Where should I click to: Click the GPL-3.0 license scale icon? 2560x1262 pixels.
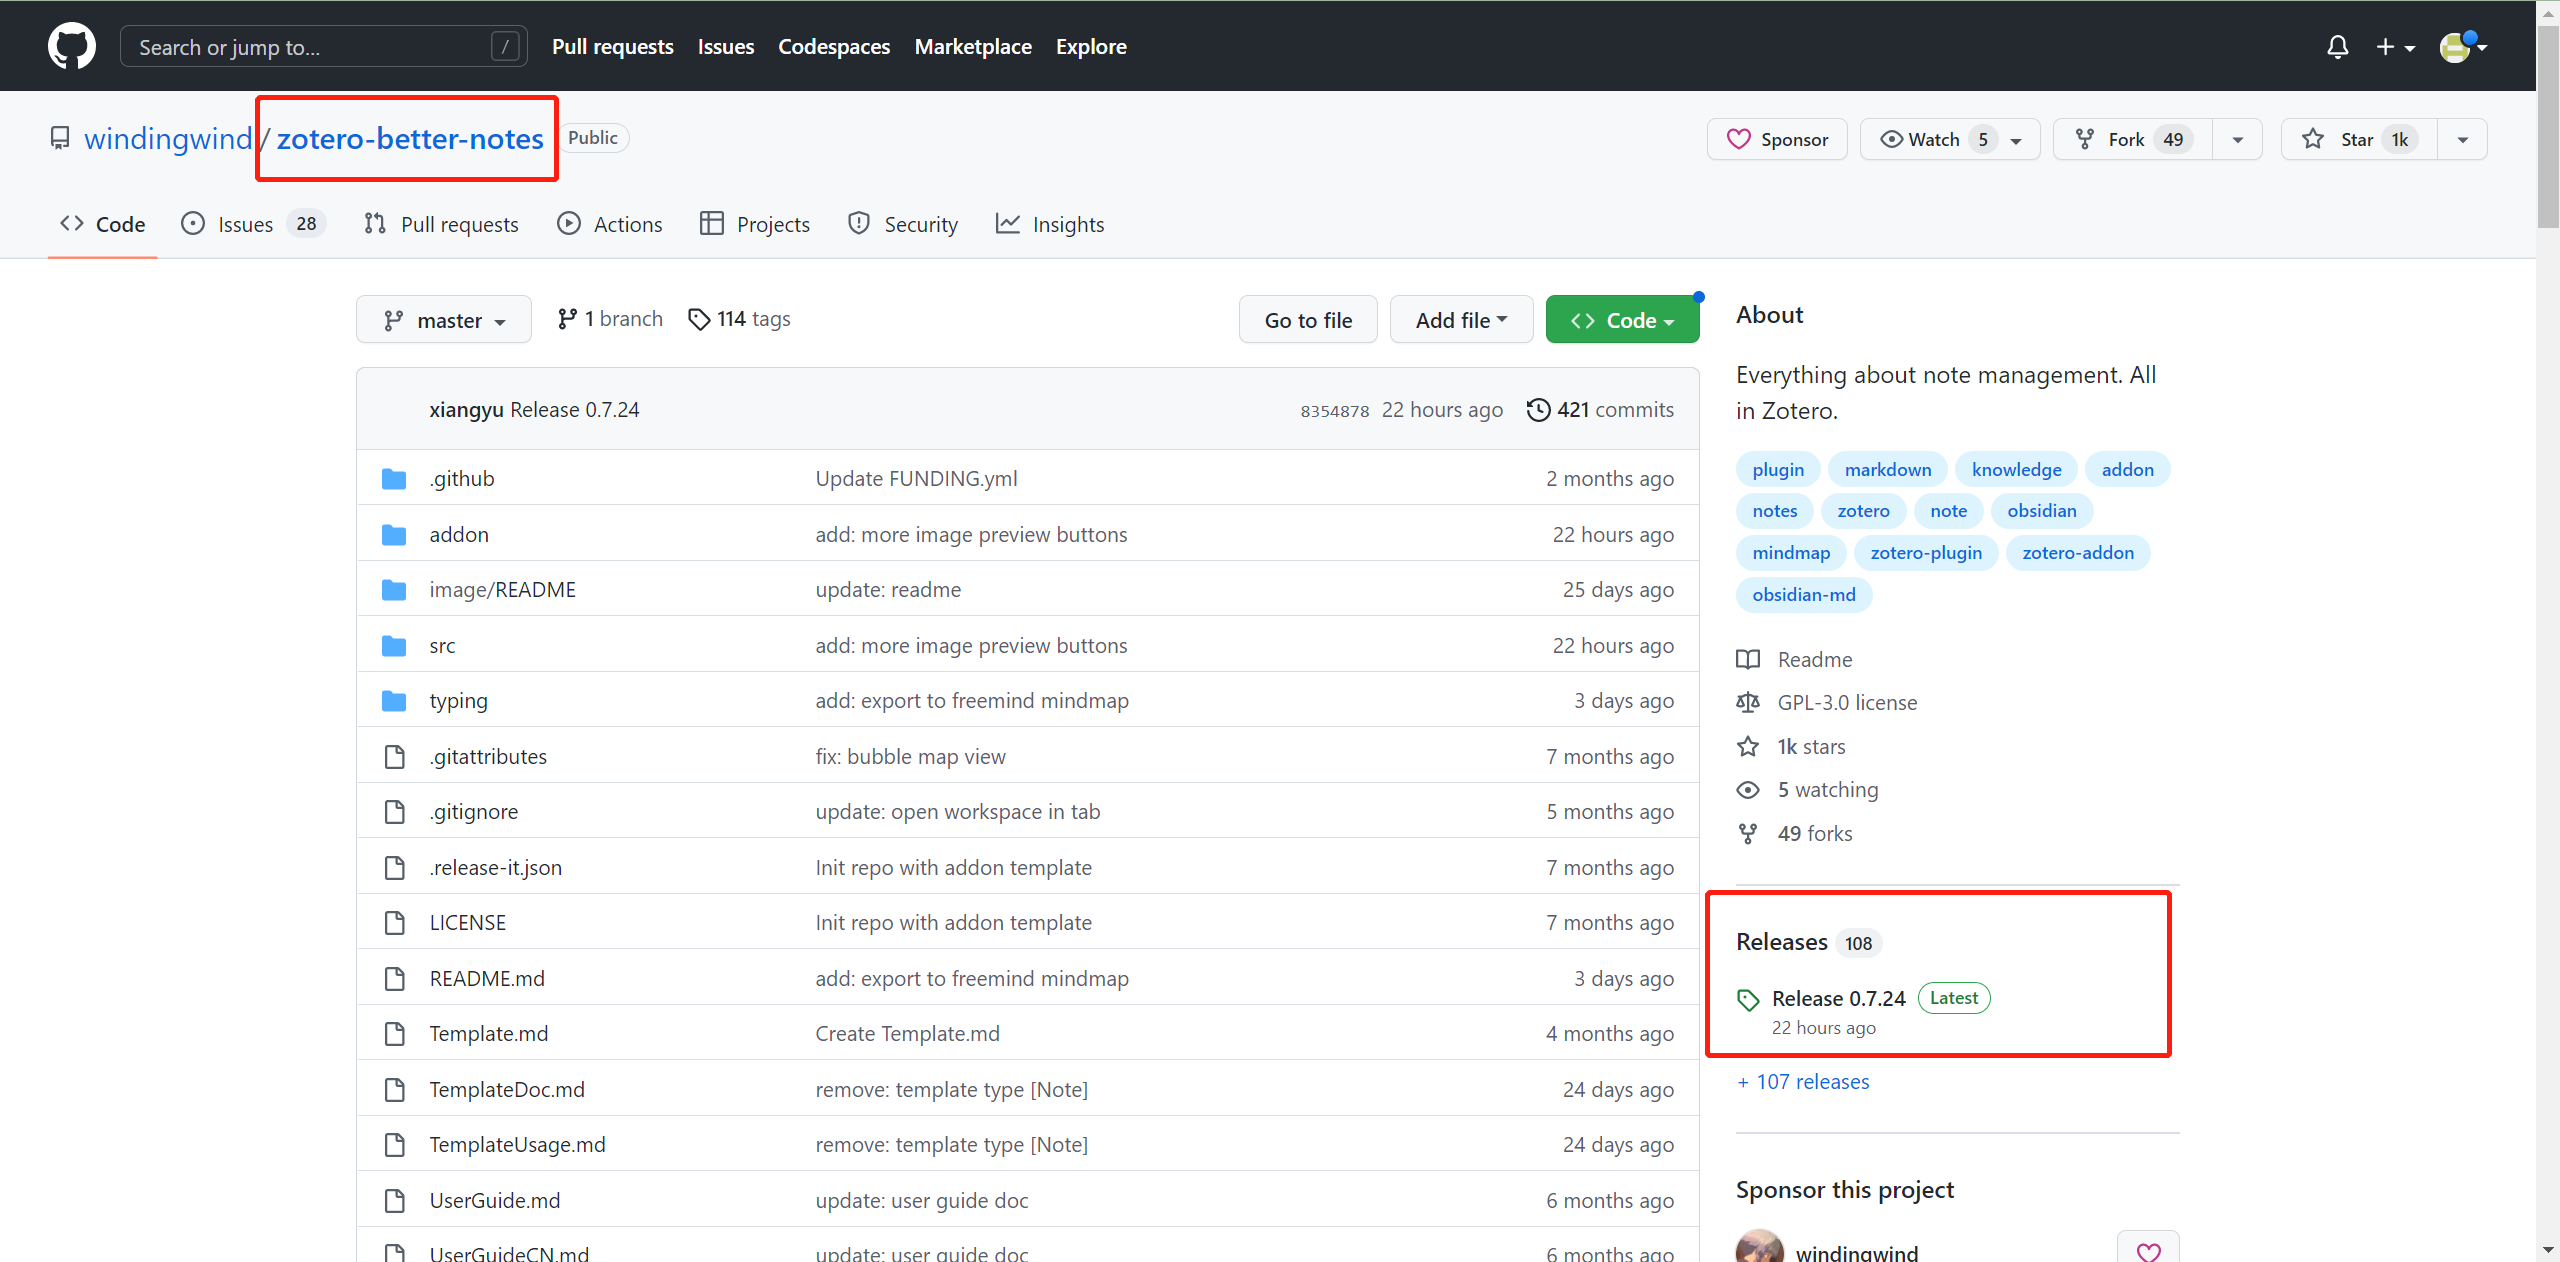(1748, 703)
